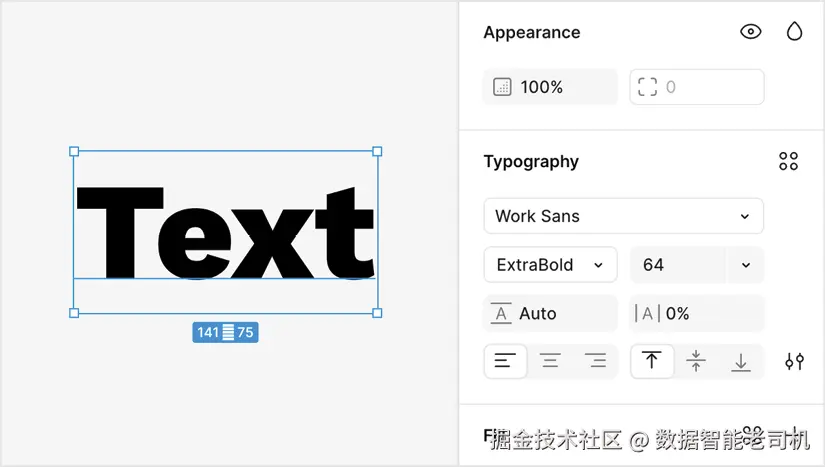
Task: Select the letter spacing field showing 0%
Action: click(x=697, y=313)
